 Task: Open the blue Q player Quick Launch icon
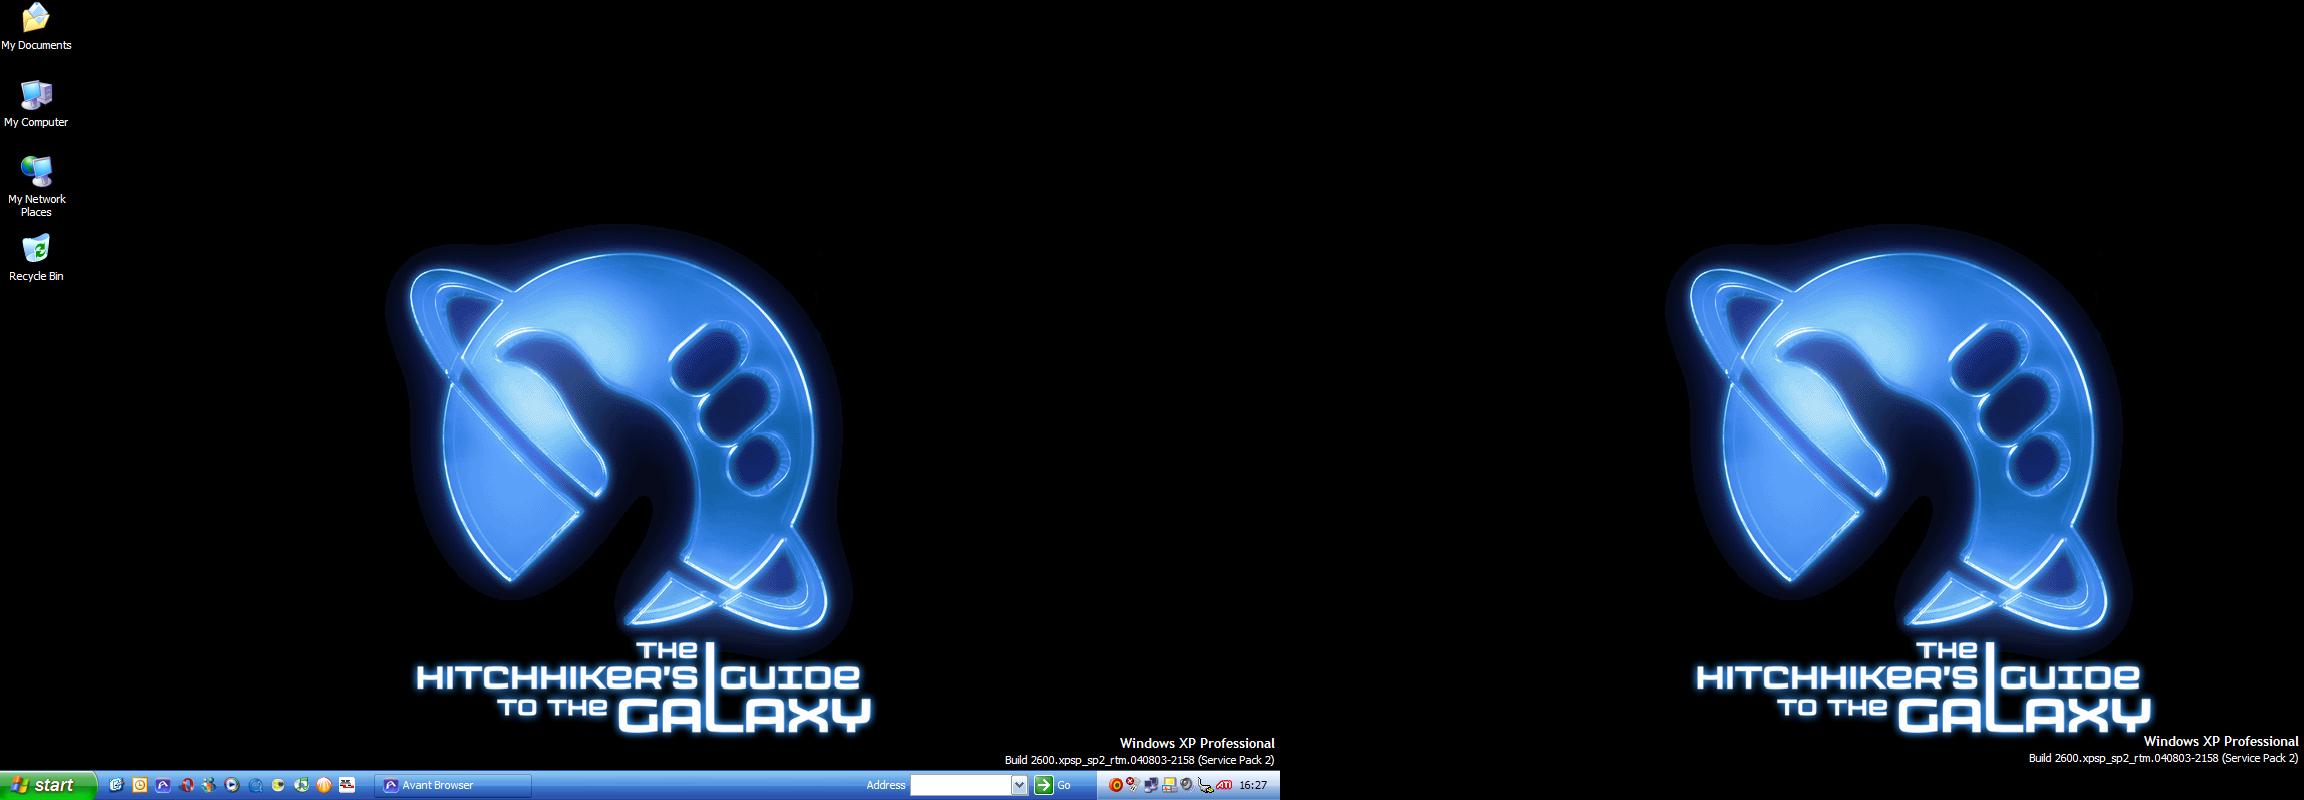coord(256,785)
